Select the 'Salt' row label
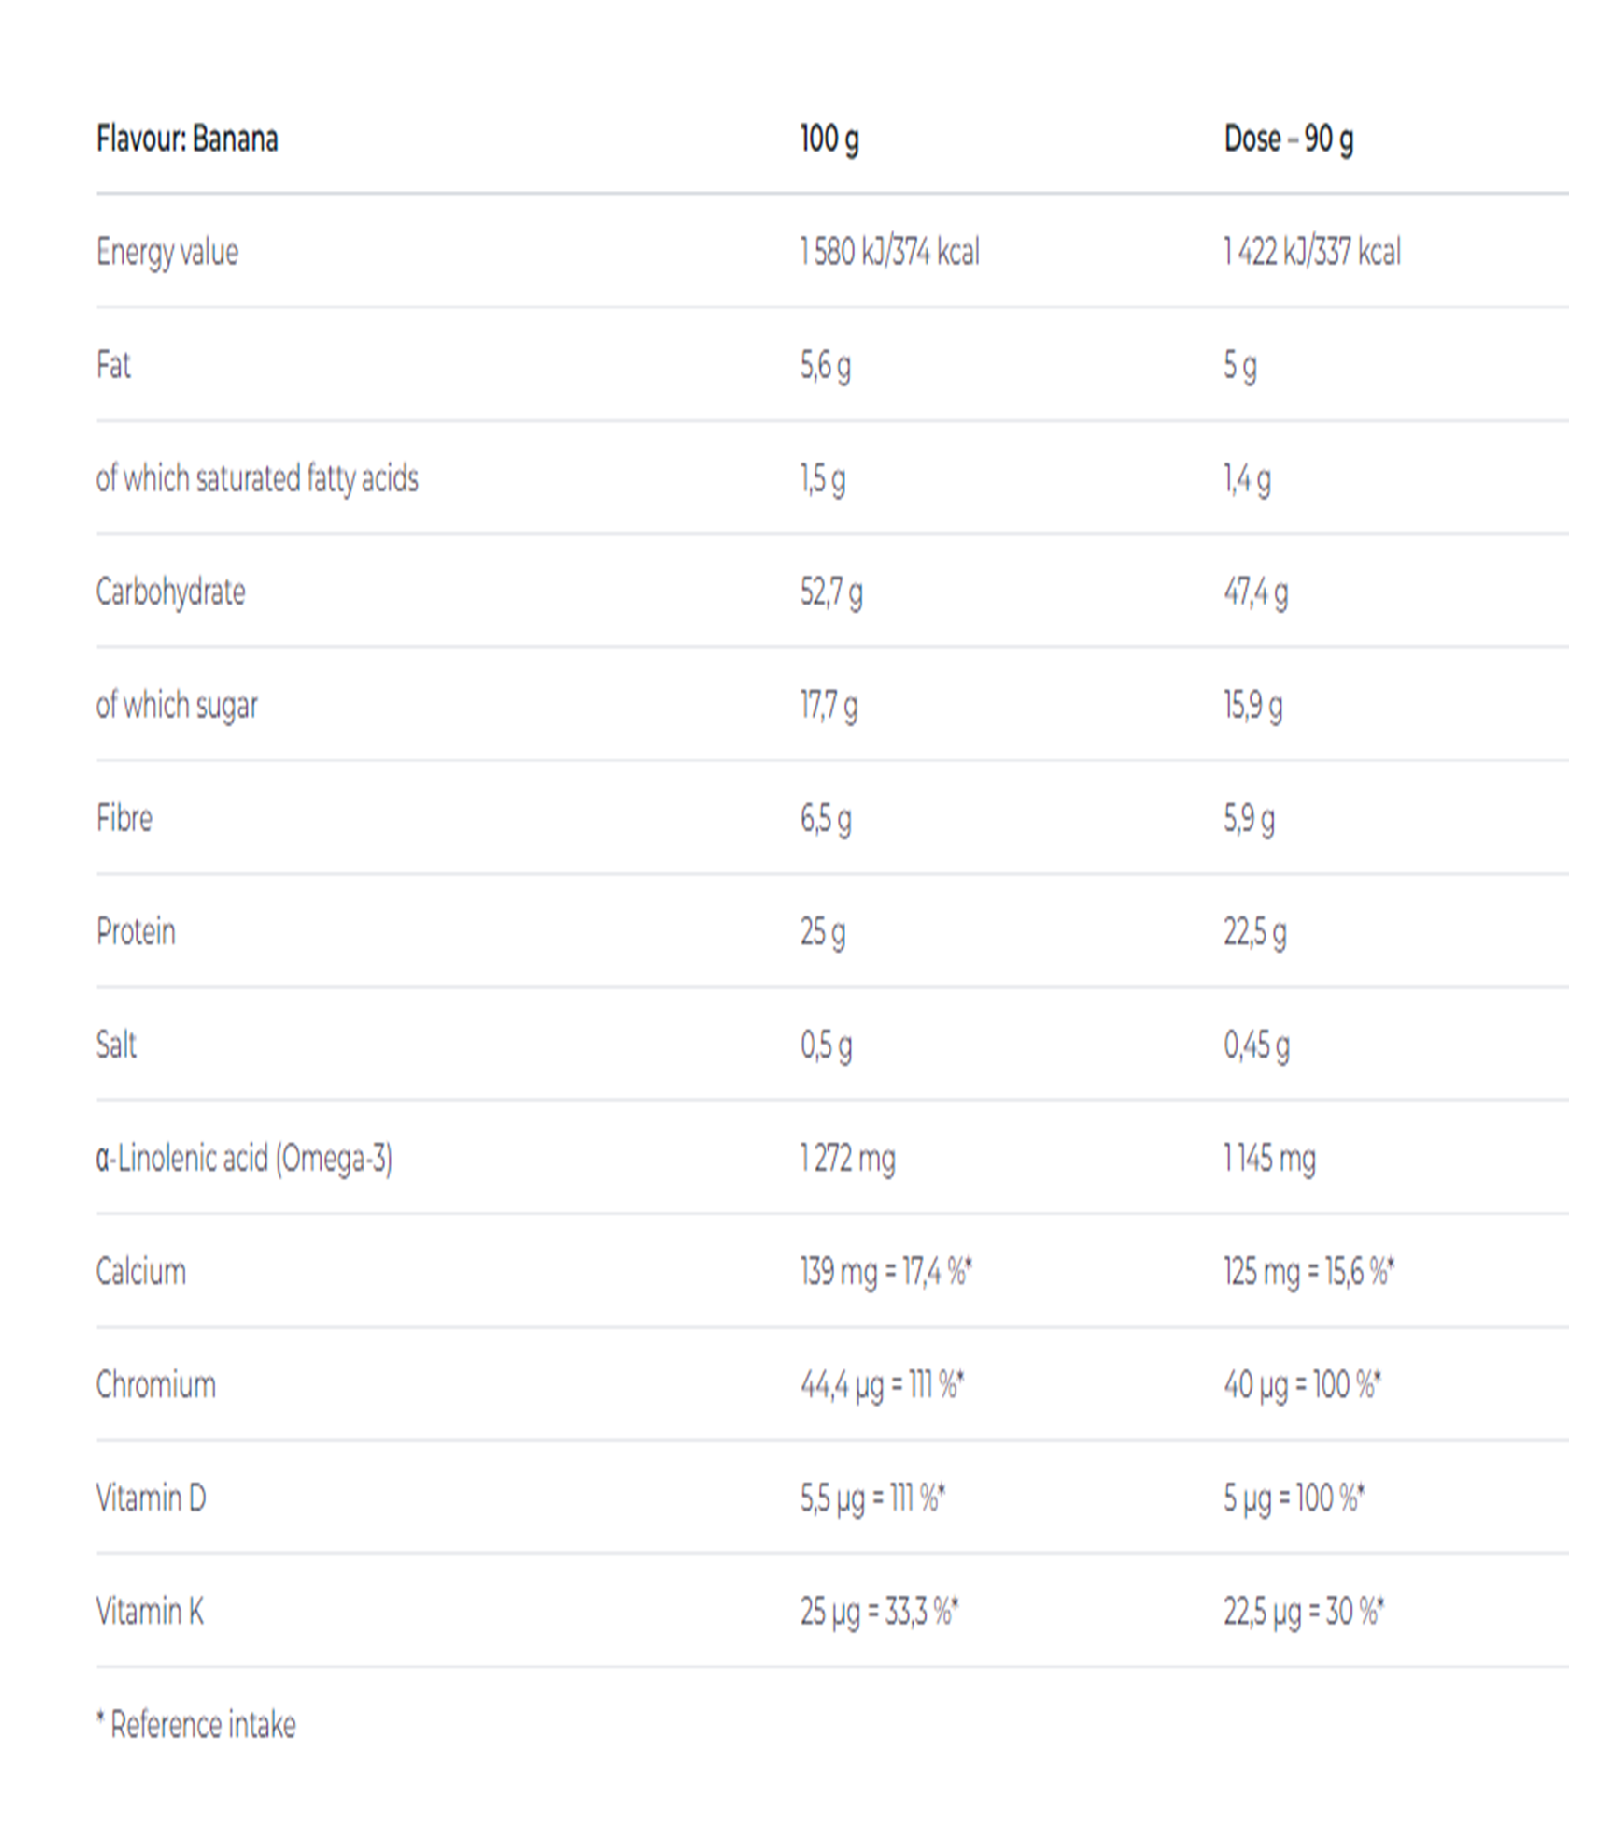This screenshot has height=1840, width=1600. [x=116, y=1045]
